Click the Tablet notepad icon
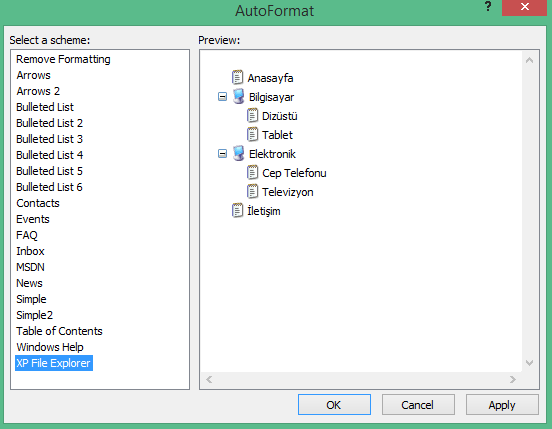The height and width of the screenshot is (429, 552). 252,134
